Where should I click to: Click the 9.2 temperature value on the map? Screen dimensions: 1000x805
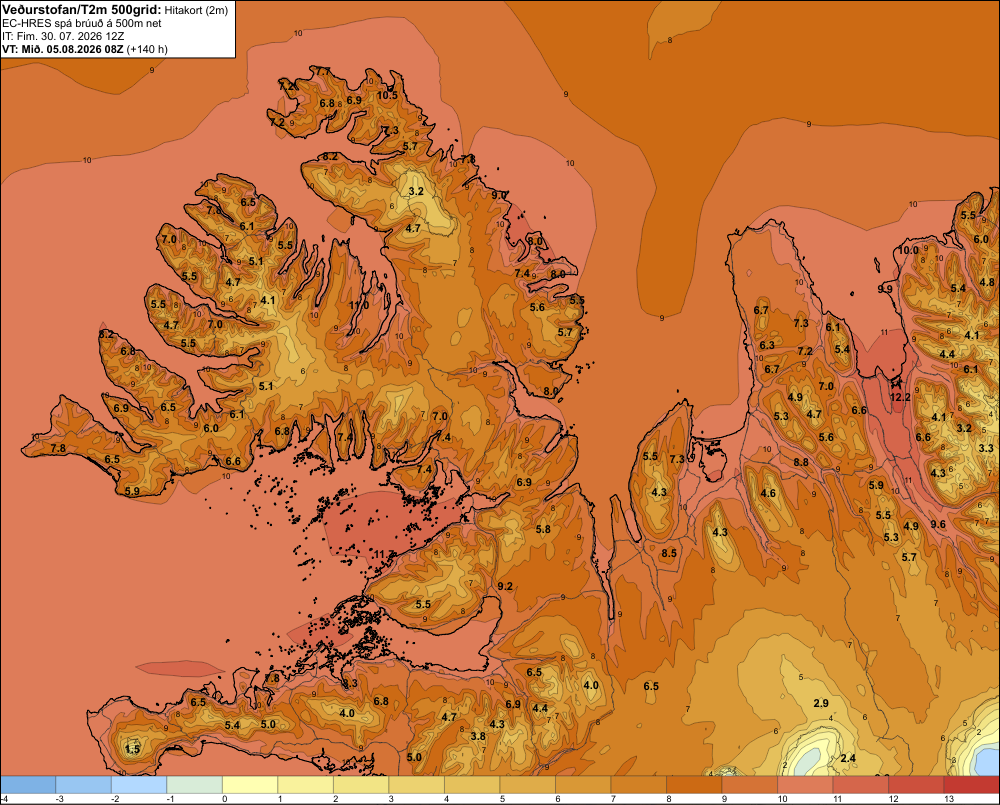tap(504, 586)
